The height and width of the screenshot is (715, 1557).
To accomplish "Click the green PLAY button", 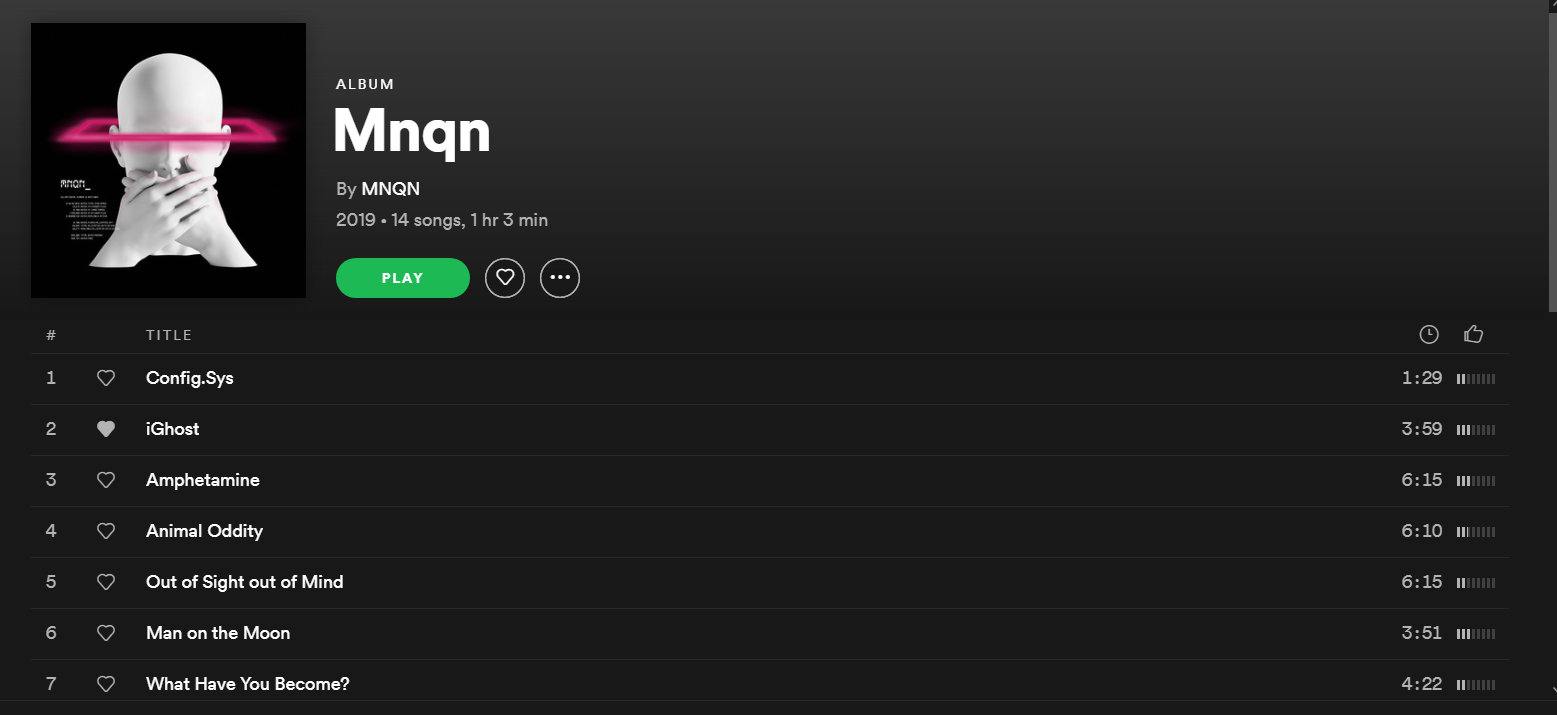I will [403, 278].
